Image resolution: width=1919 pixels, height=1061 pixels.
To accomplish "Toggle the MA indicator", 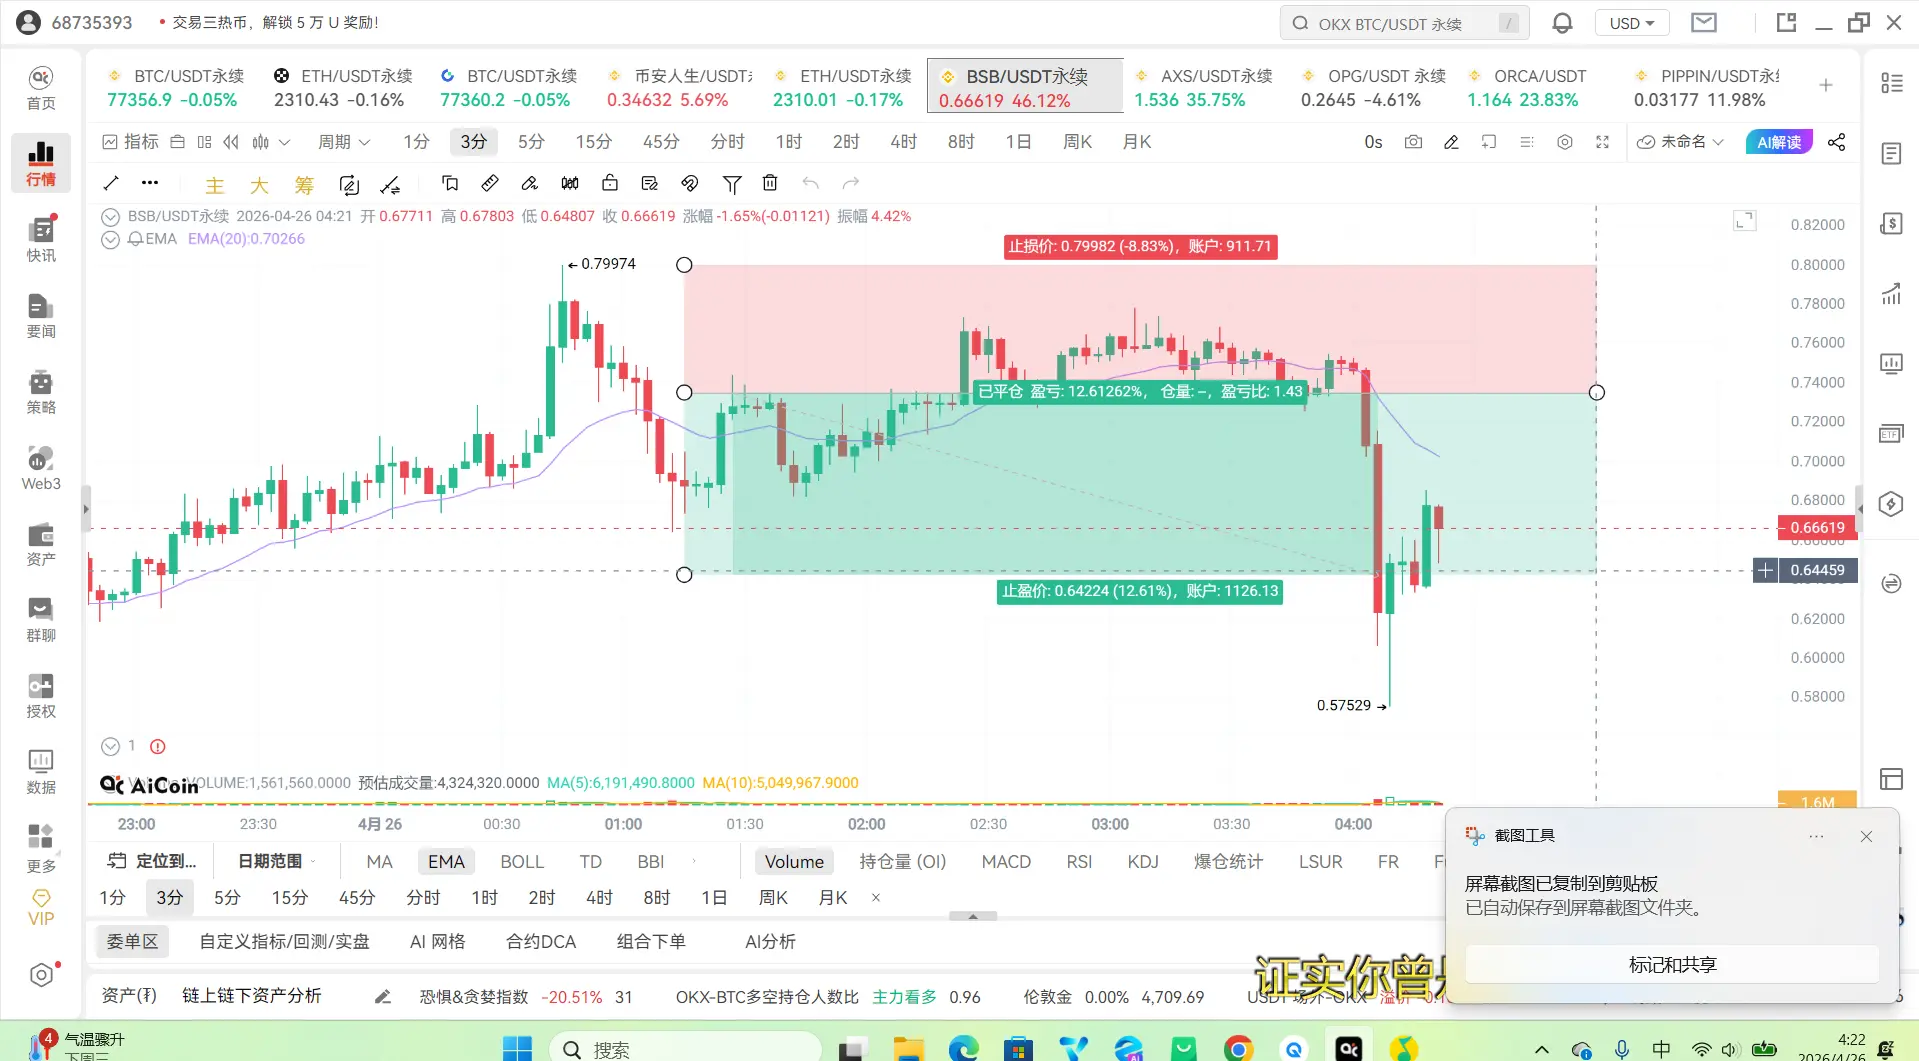I will tap(379, 862).
